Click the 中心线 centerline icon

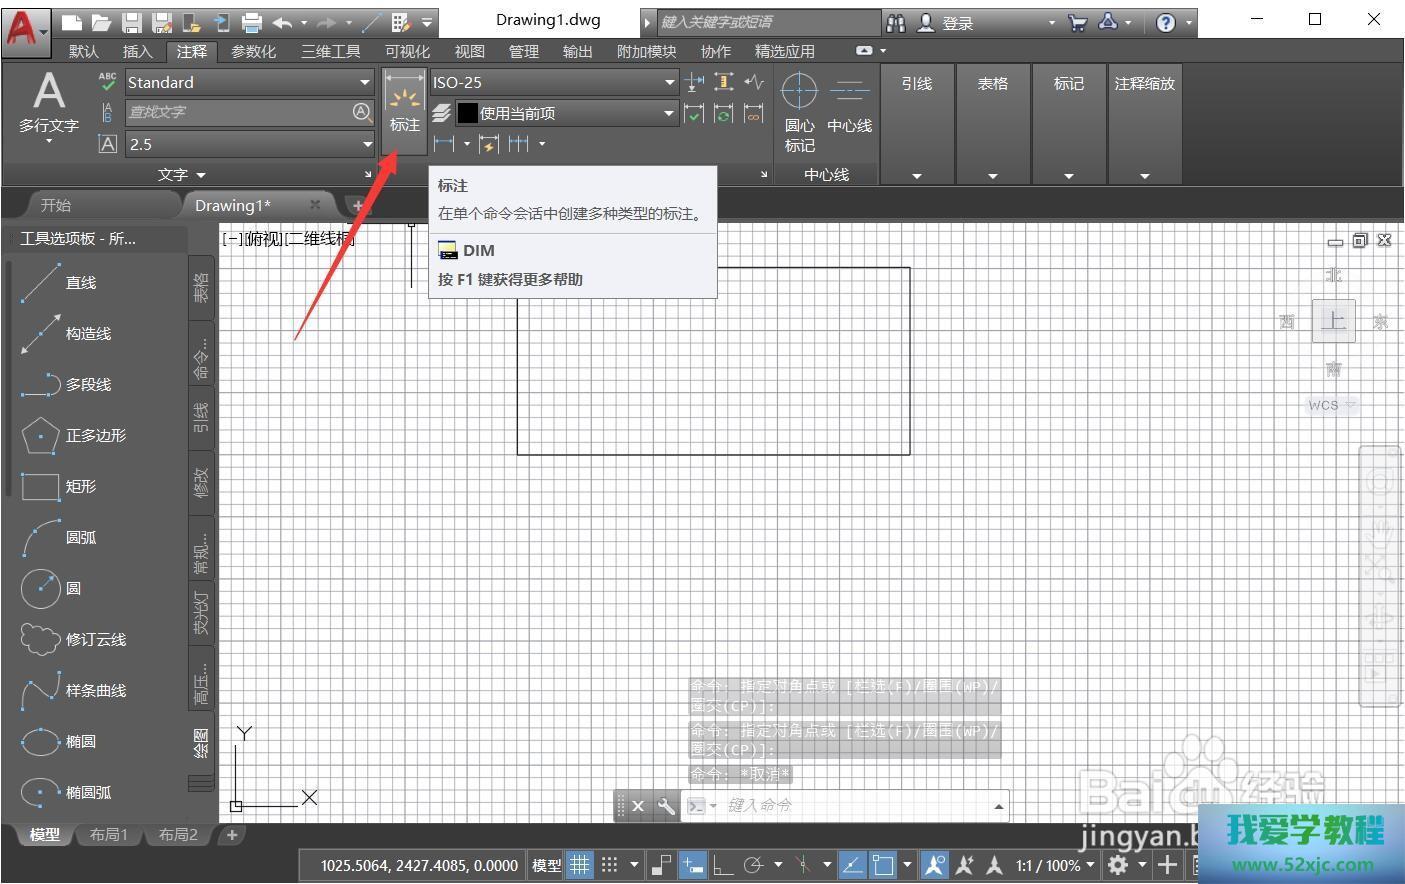[849, 93]
